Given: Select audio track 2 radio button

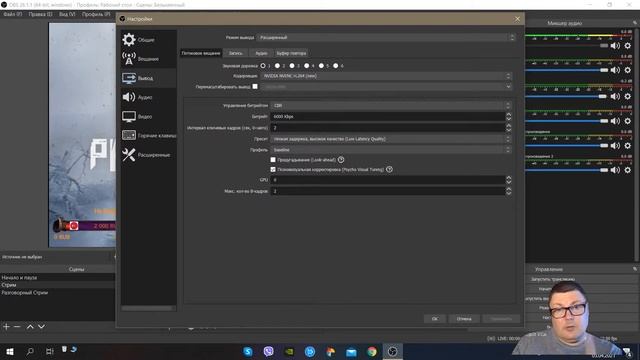Looking at the screenshot, I should (278, 65).
